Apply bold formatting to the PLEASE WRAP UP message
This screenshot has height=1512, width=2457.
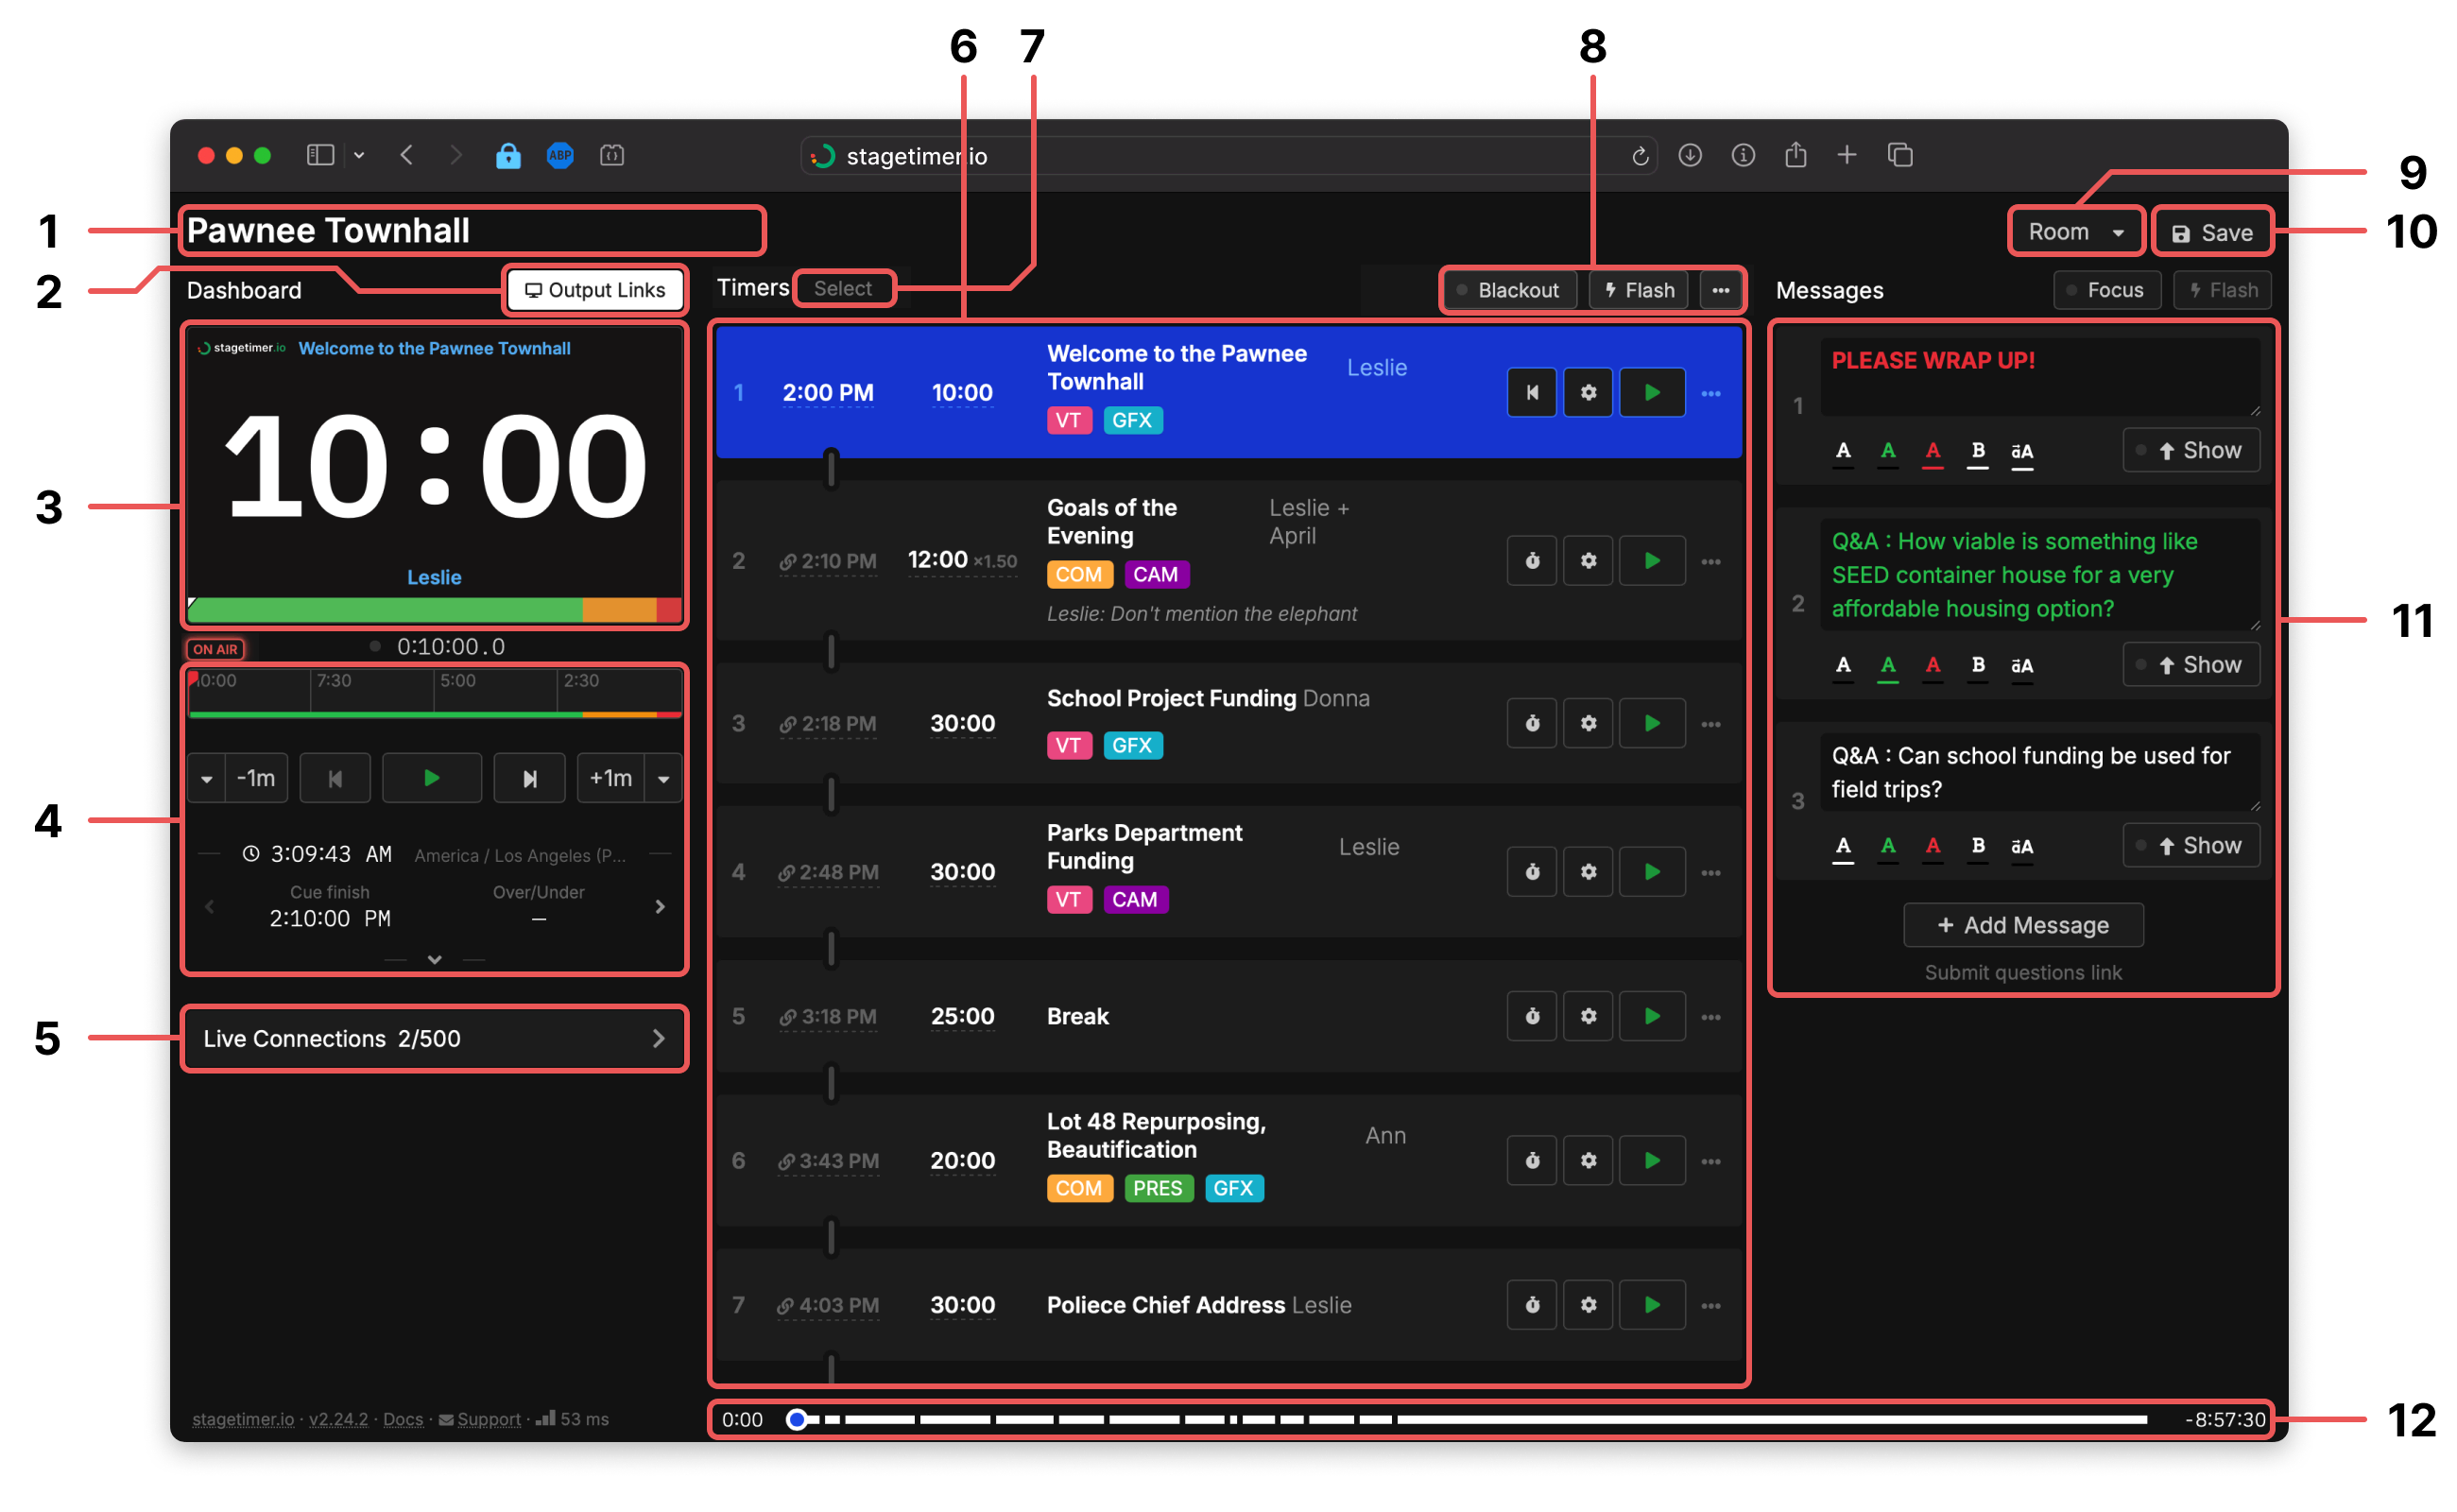pos(1977,452)
